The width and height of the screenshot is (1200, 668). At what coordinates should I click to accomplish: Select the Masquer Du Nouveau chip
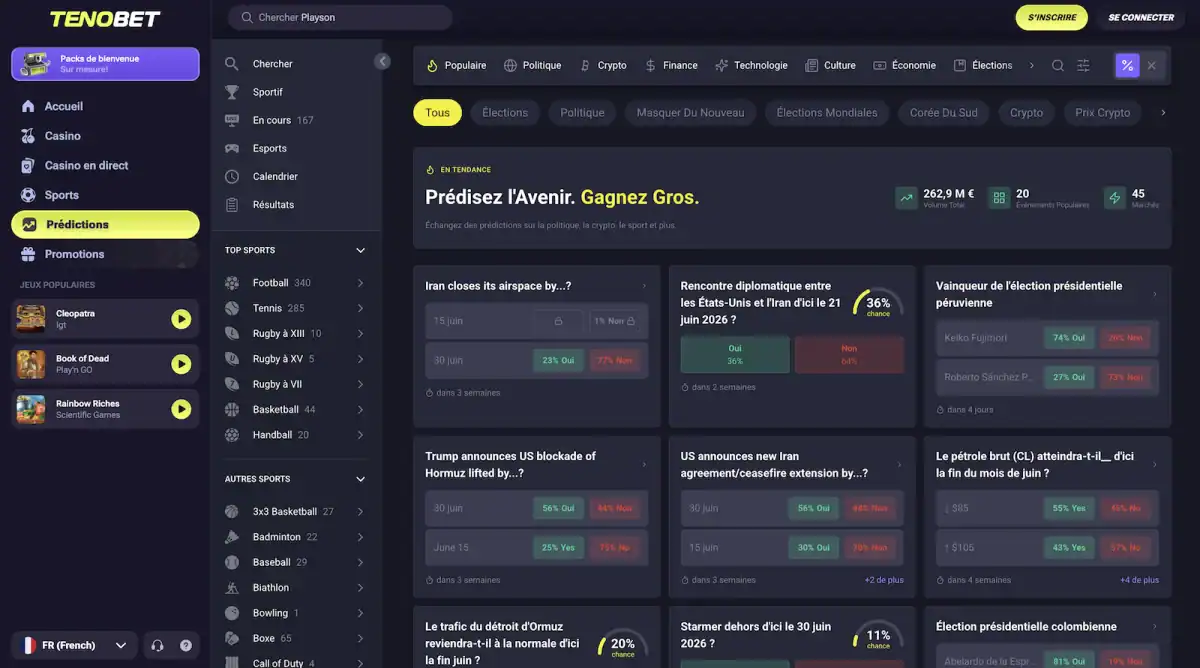pyautogui.click(x=690, y=113)
